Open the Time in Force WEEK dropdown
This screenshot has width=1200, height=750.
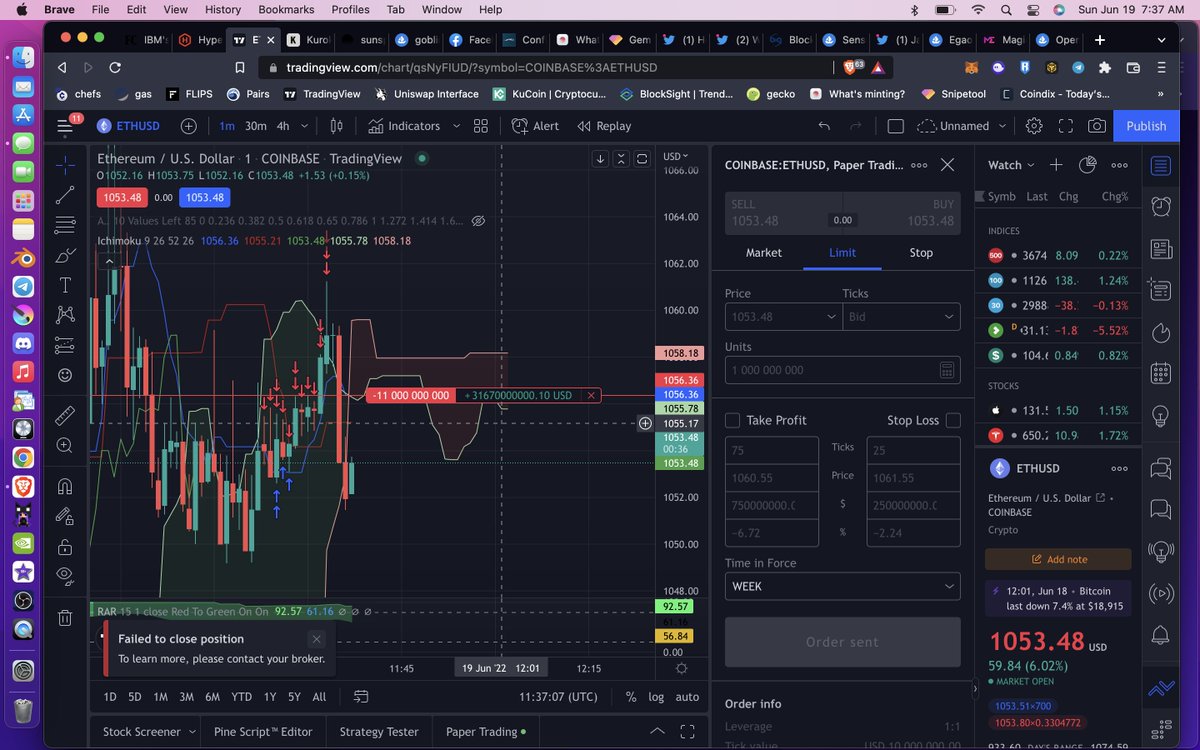pos(842,586)
